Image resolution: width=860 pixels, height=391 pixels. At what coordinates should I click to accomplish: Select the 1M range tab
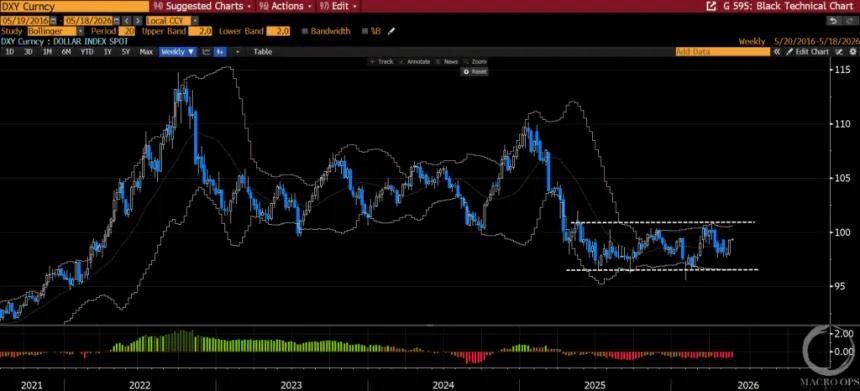[47, 52]
